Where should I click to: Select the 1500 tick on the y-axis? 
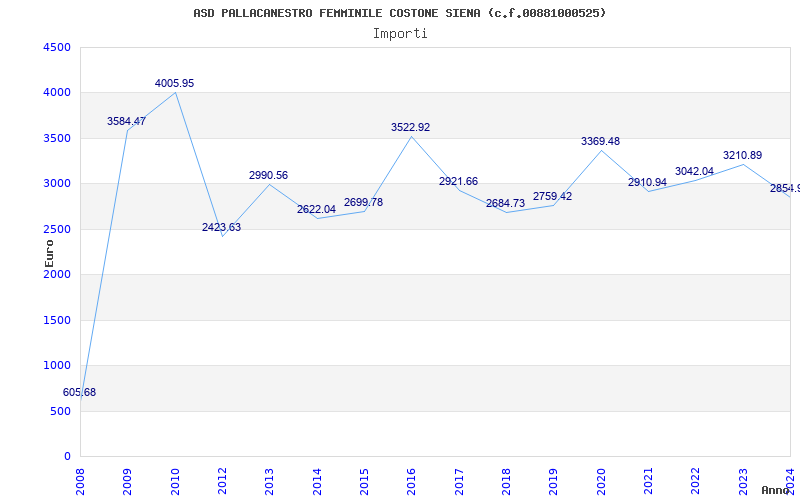point(57,320)
